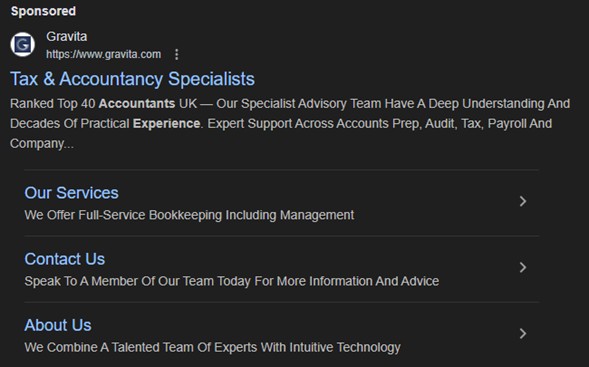Image resolution: width=589 pixels, height=367 pixels.
Task: Click the Gravita advertiser name
Action: click(x=66, y=36)
